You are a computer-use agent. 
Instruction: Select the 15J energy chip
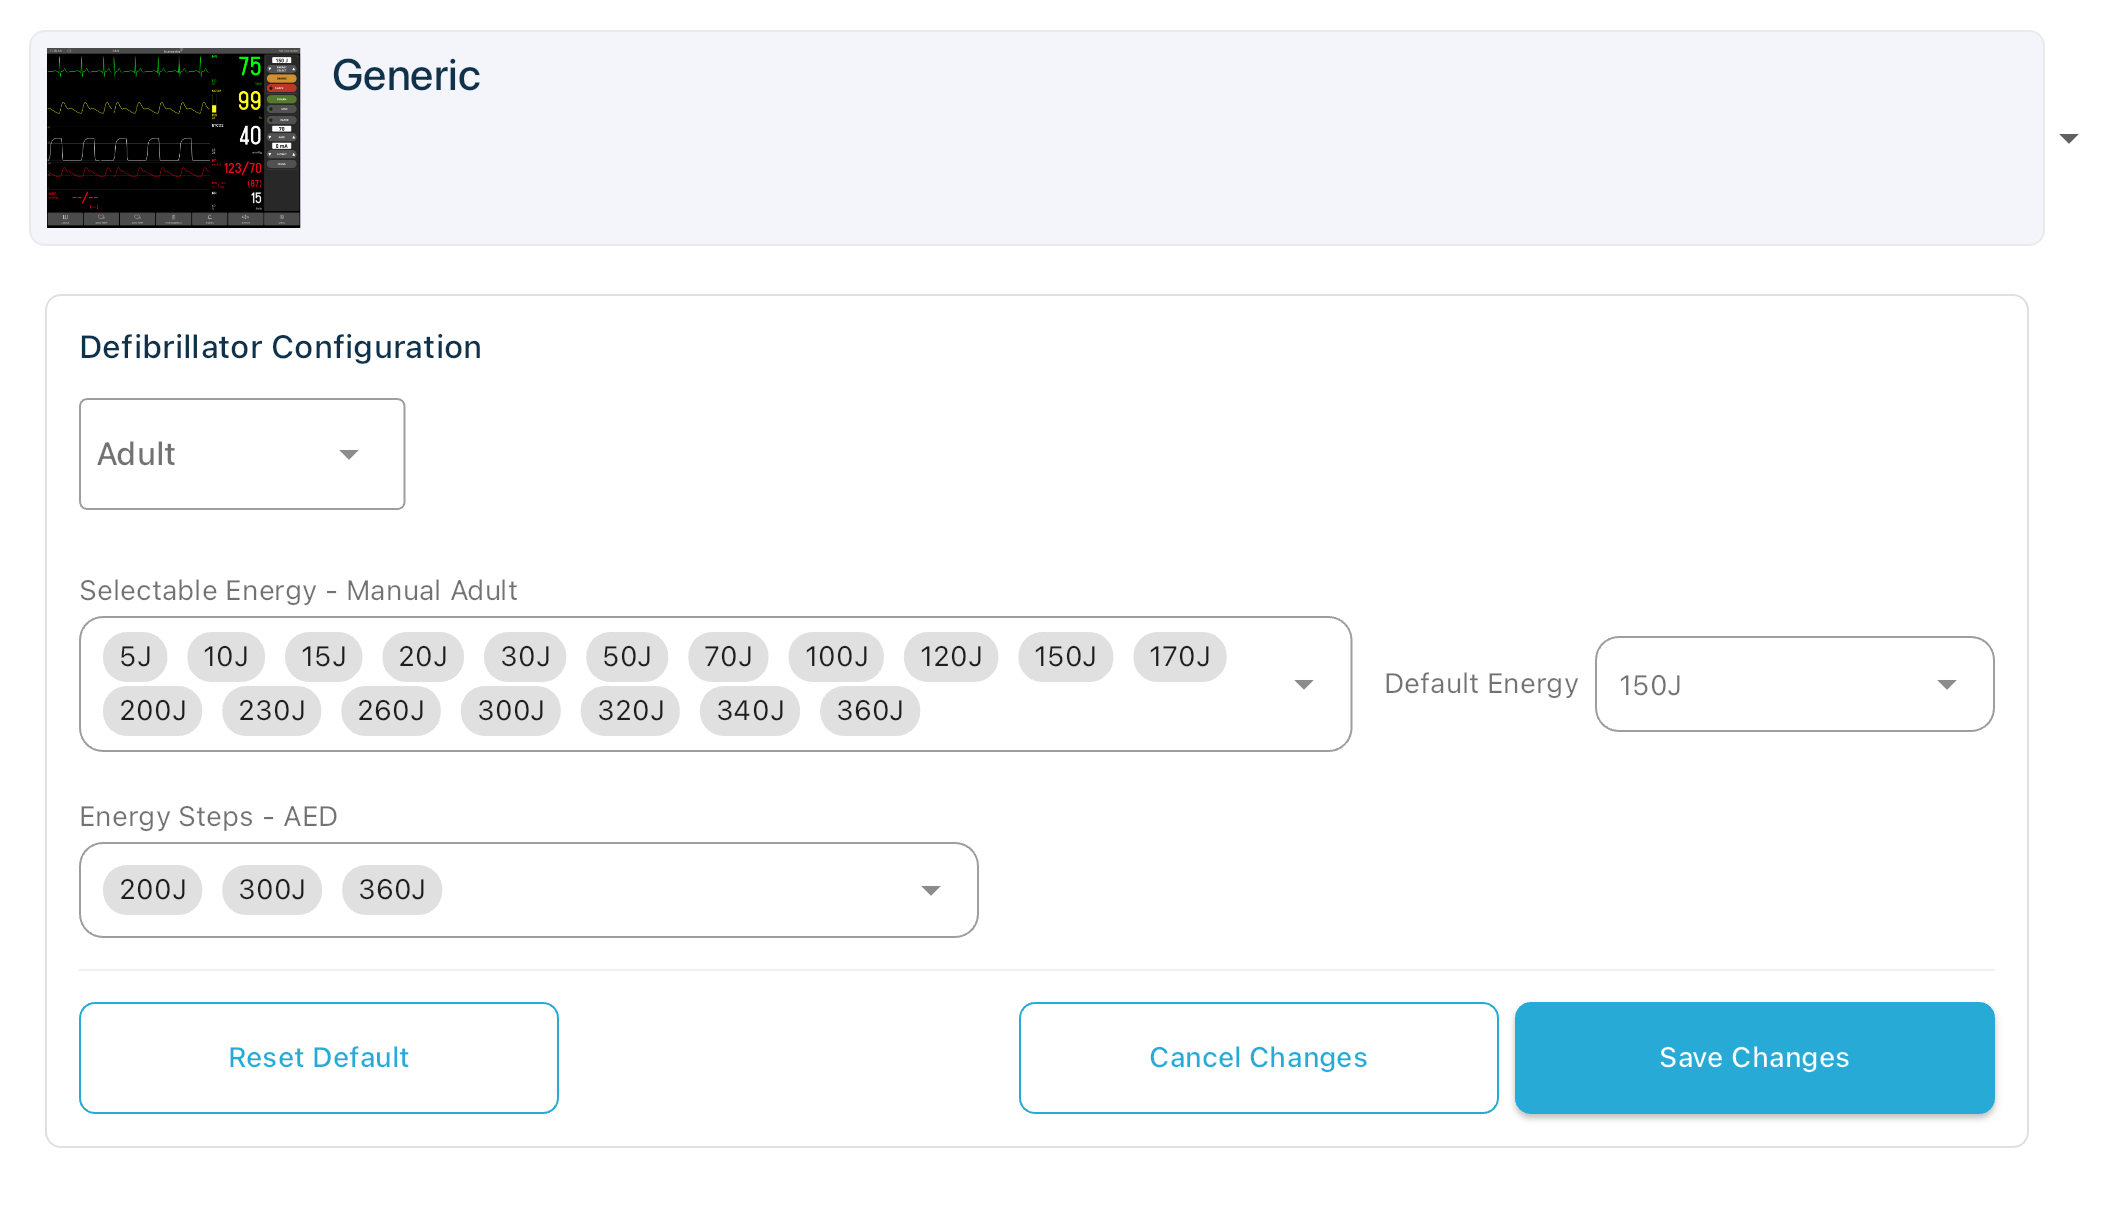pyautogui.click(x=324, y=657)
